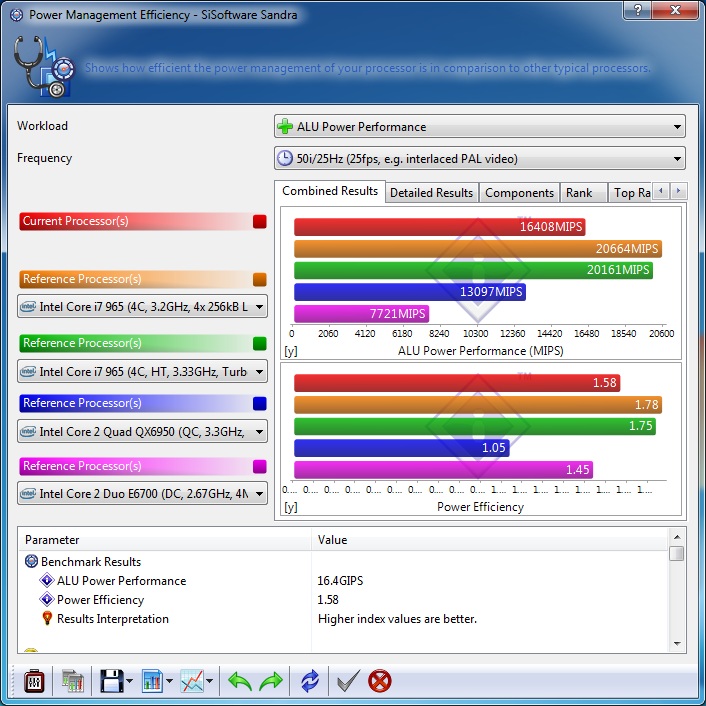Open the Workload ALU Power Performance dropdown
The image size is (706, 706).
(480, 127)
